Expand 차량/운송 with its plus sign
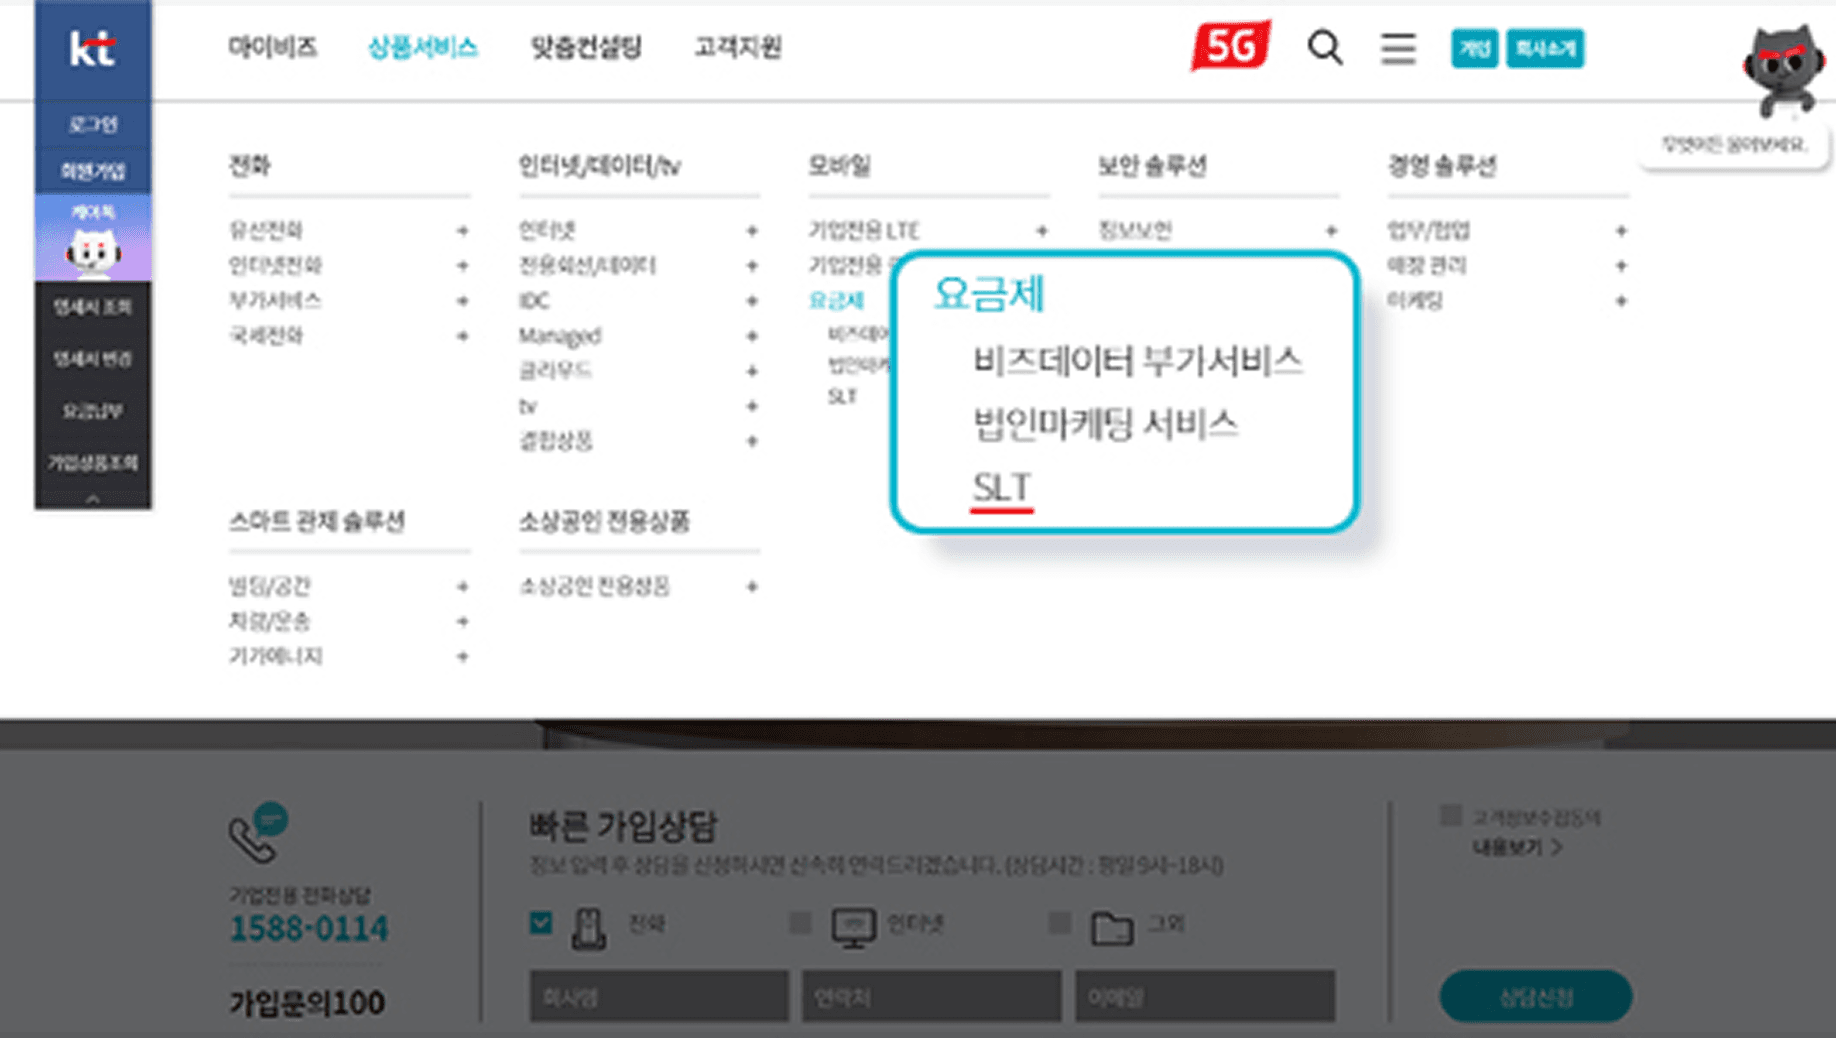The height and width of the screenshot is (1038, 1836). coord(462,622)
